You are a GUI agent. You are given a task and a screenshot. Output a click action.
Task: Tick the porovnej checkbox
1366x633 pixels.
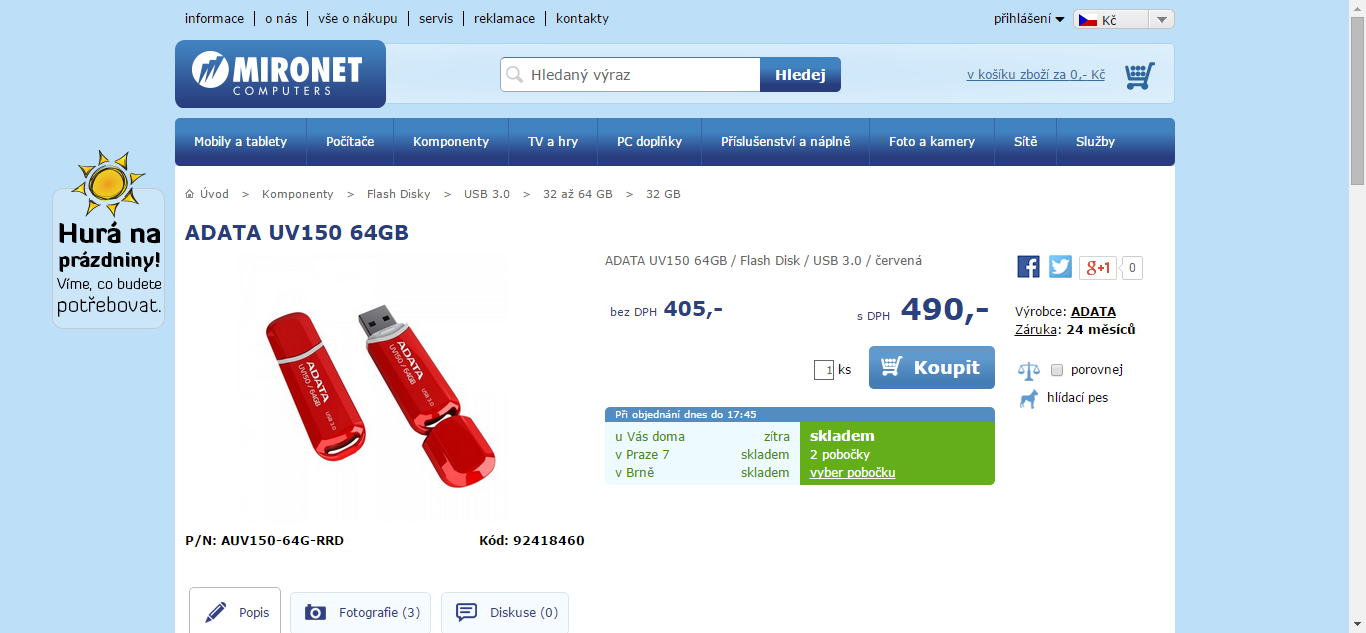(x=1057, y=370)
